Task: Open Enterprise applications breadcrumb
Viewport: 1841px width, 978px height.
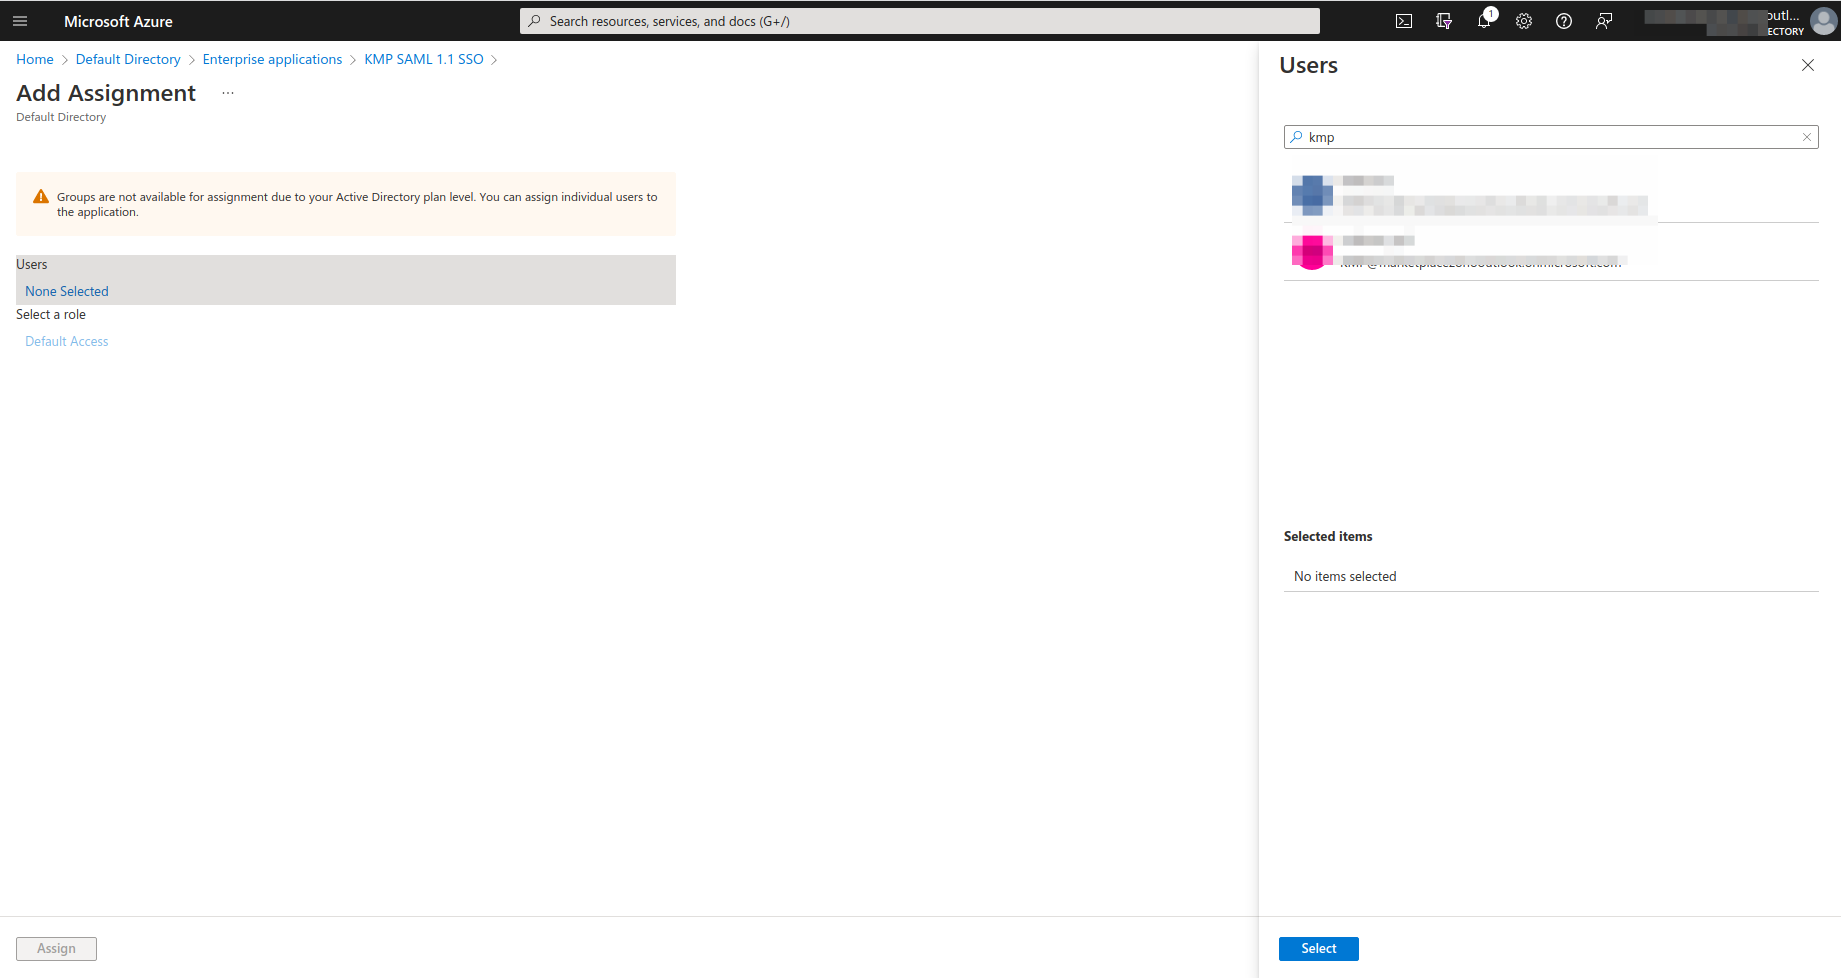Action: 272,59
